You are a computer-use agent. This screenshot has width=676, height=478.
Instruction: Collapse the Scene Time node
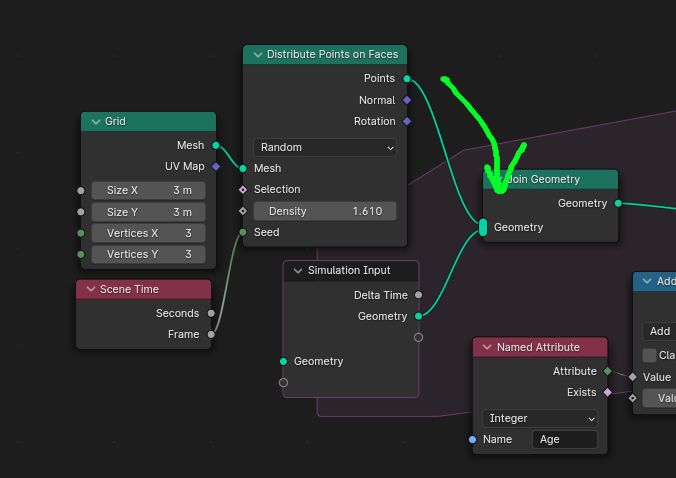coord(91,289)
